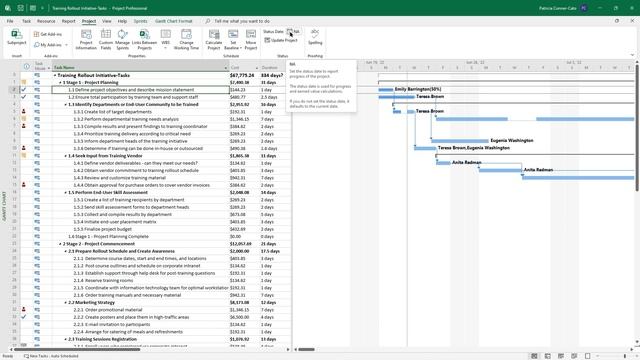Run Calculate Project
The height and width of the screenshot is (360, 640).
[x=214, y=40]
